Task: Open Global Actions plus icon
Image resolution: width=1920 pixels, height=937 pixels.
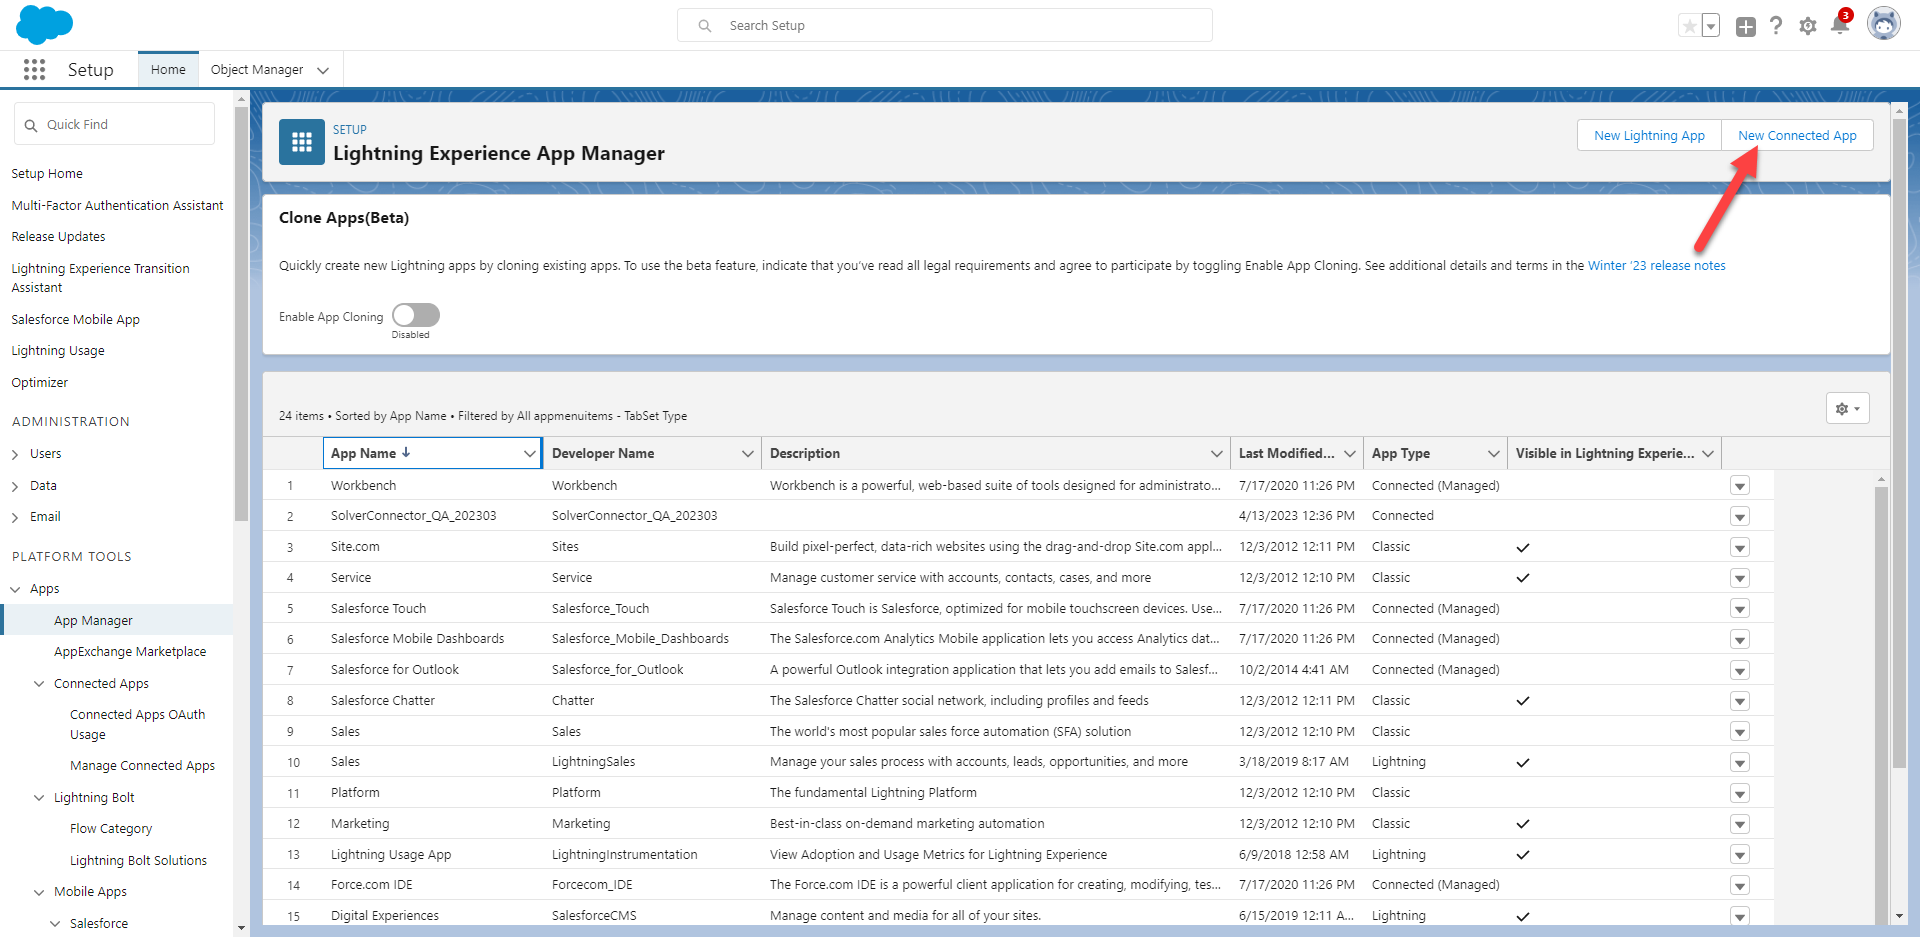Action: (x=1745, y=27)
